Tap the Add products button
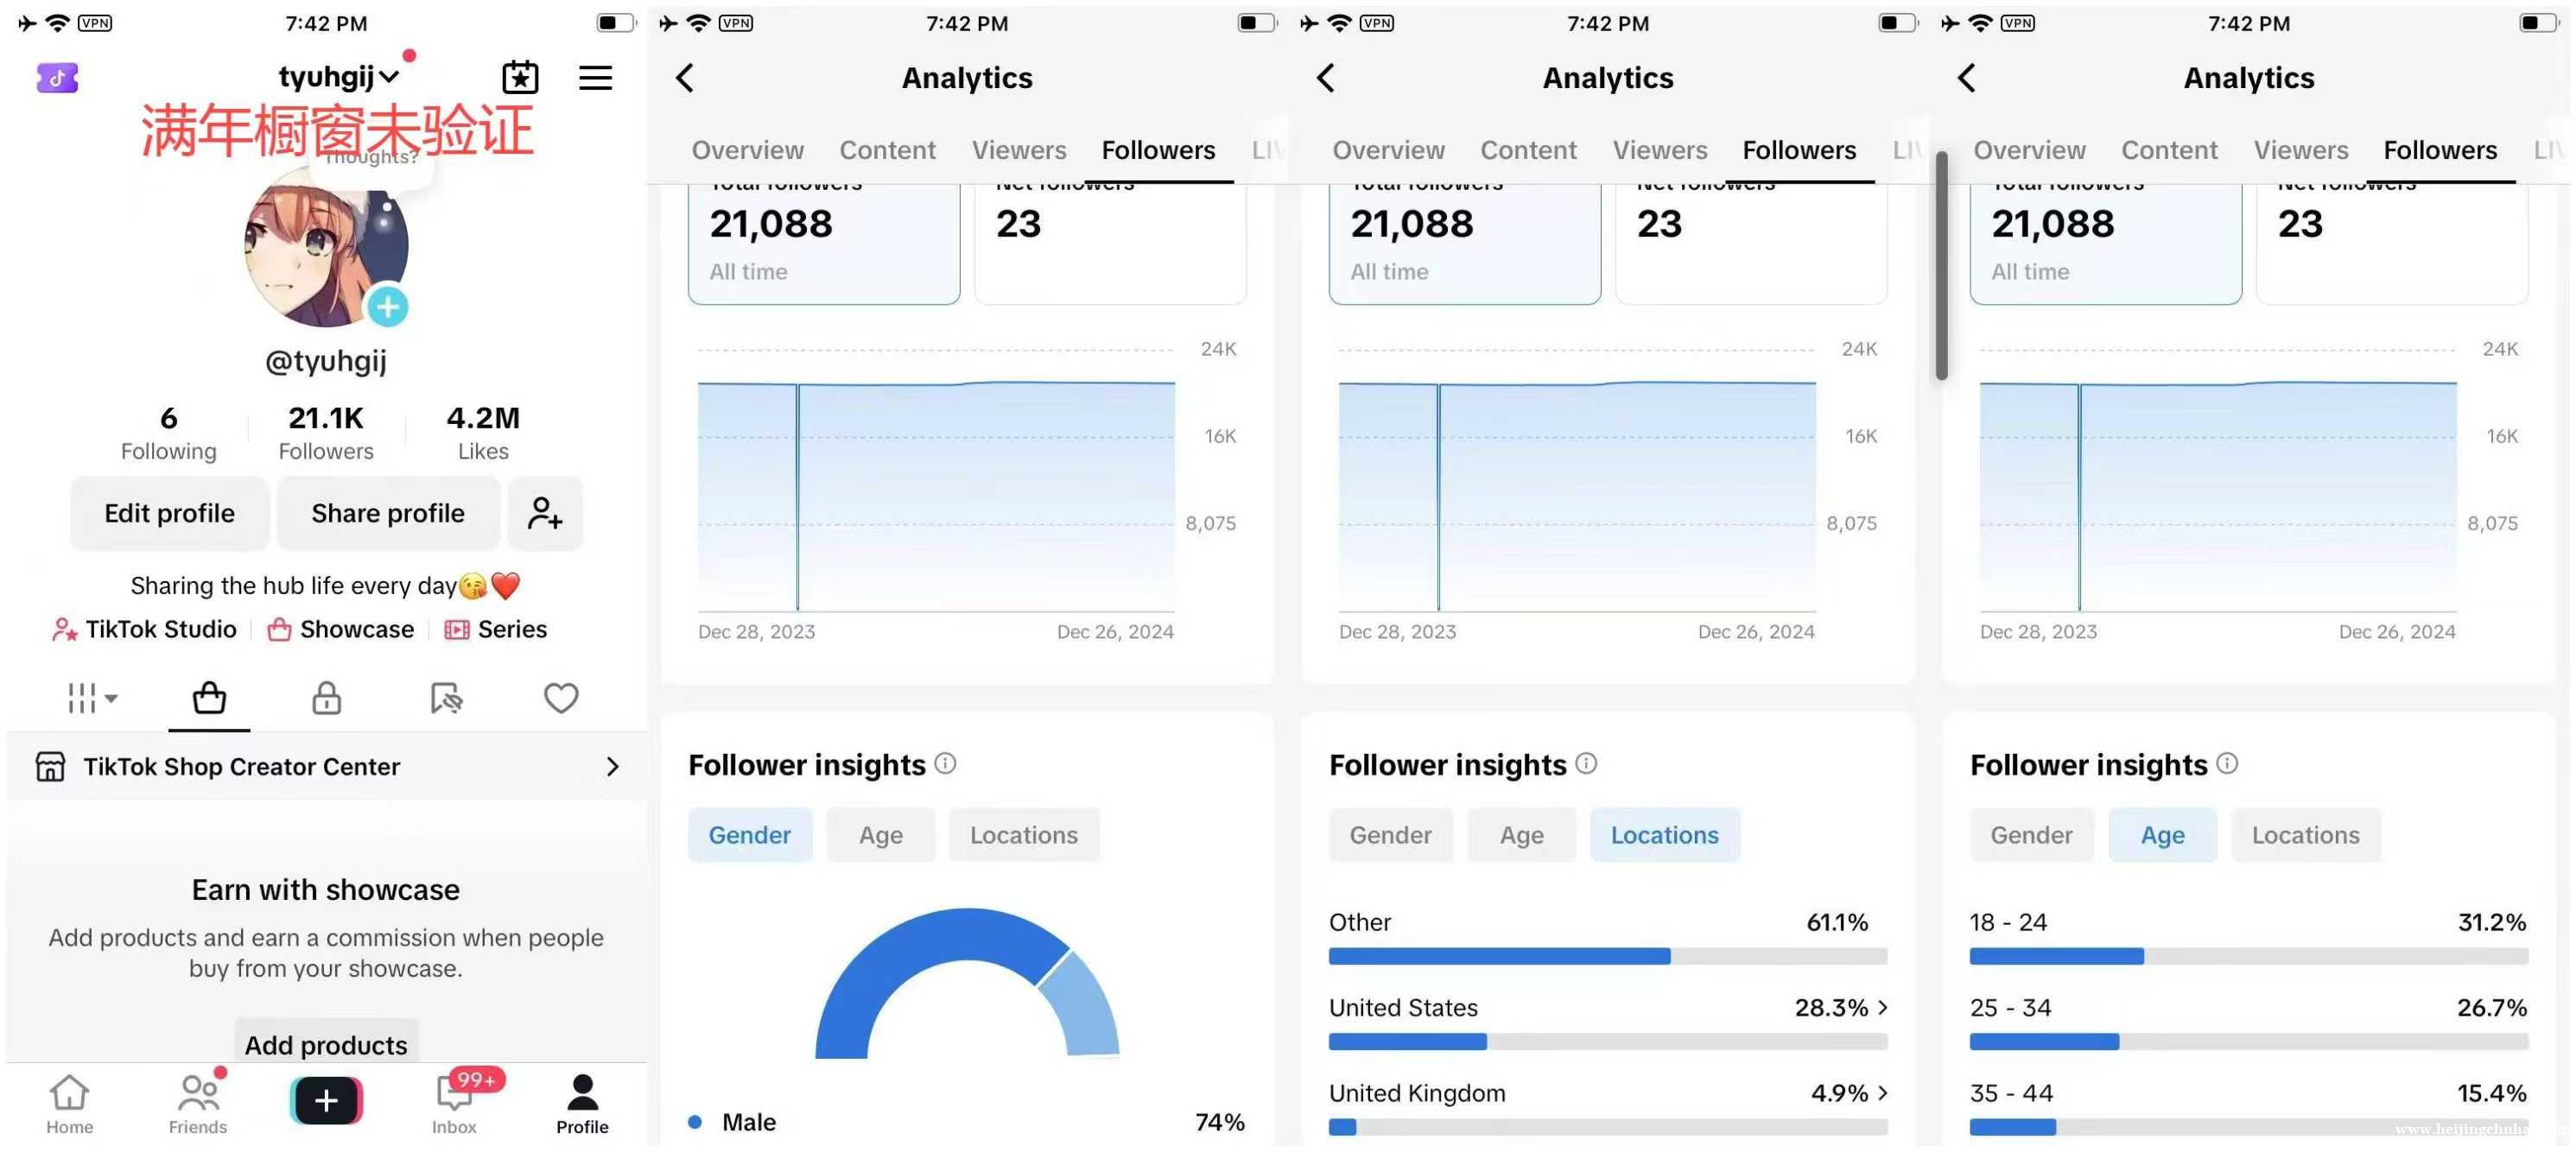The height and width of the screenshot is (1152, 2576). (324, 1043)
